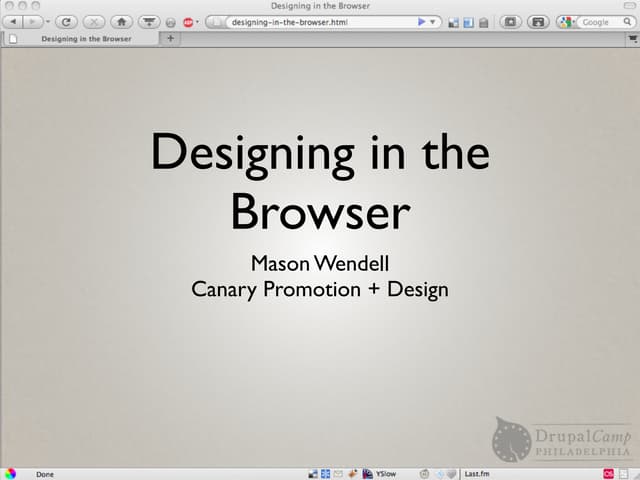Click the list all tabs button
640x480 pixels.
tap(632, 39)
